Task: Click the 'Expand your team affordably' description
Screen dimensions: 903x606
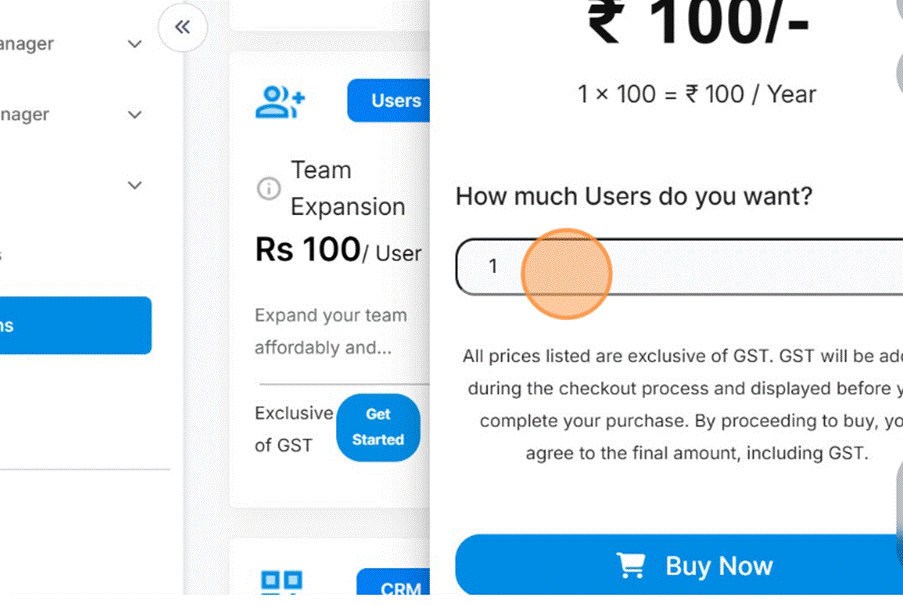Action: pyautogui.click(x=330, y=331)
